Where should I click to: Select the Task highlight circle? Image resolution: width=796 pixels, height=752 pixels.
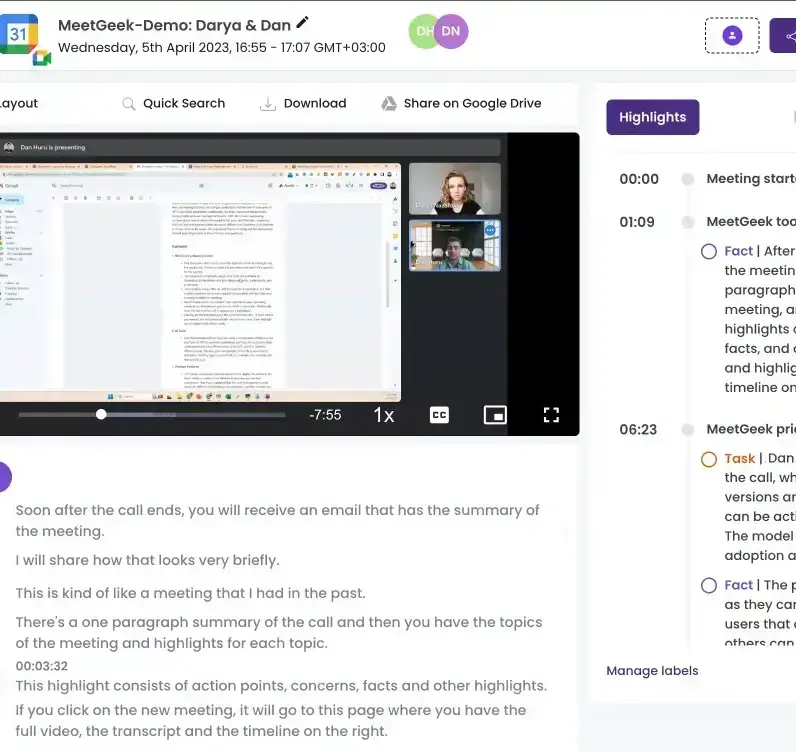pos(709,459)
